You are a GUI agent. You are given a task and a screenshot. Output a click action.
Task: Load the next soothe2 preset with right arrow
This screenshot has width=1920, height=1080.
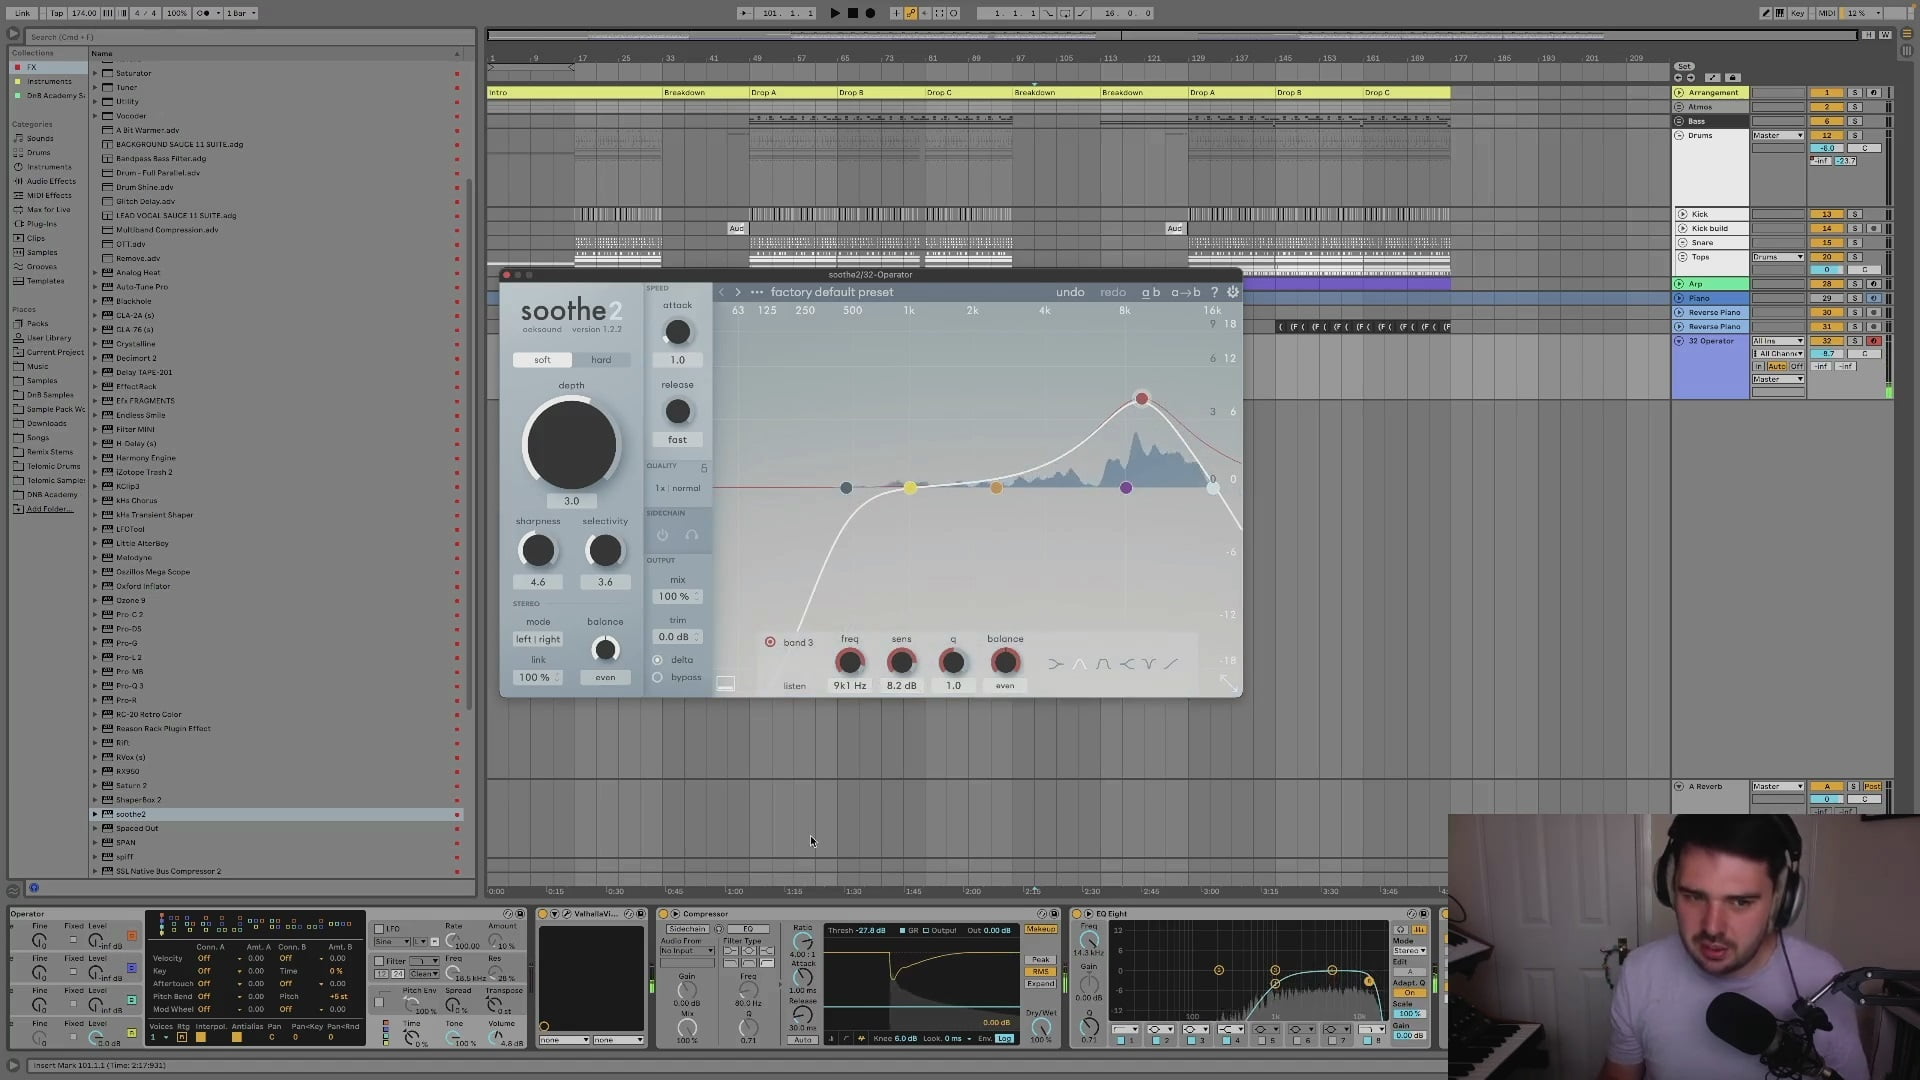tap(738, 293)
